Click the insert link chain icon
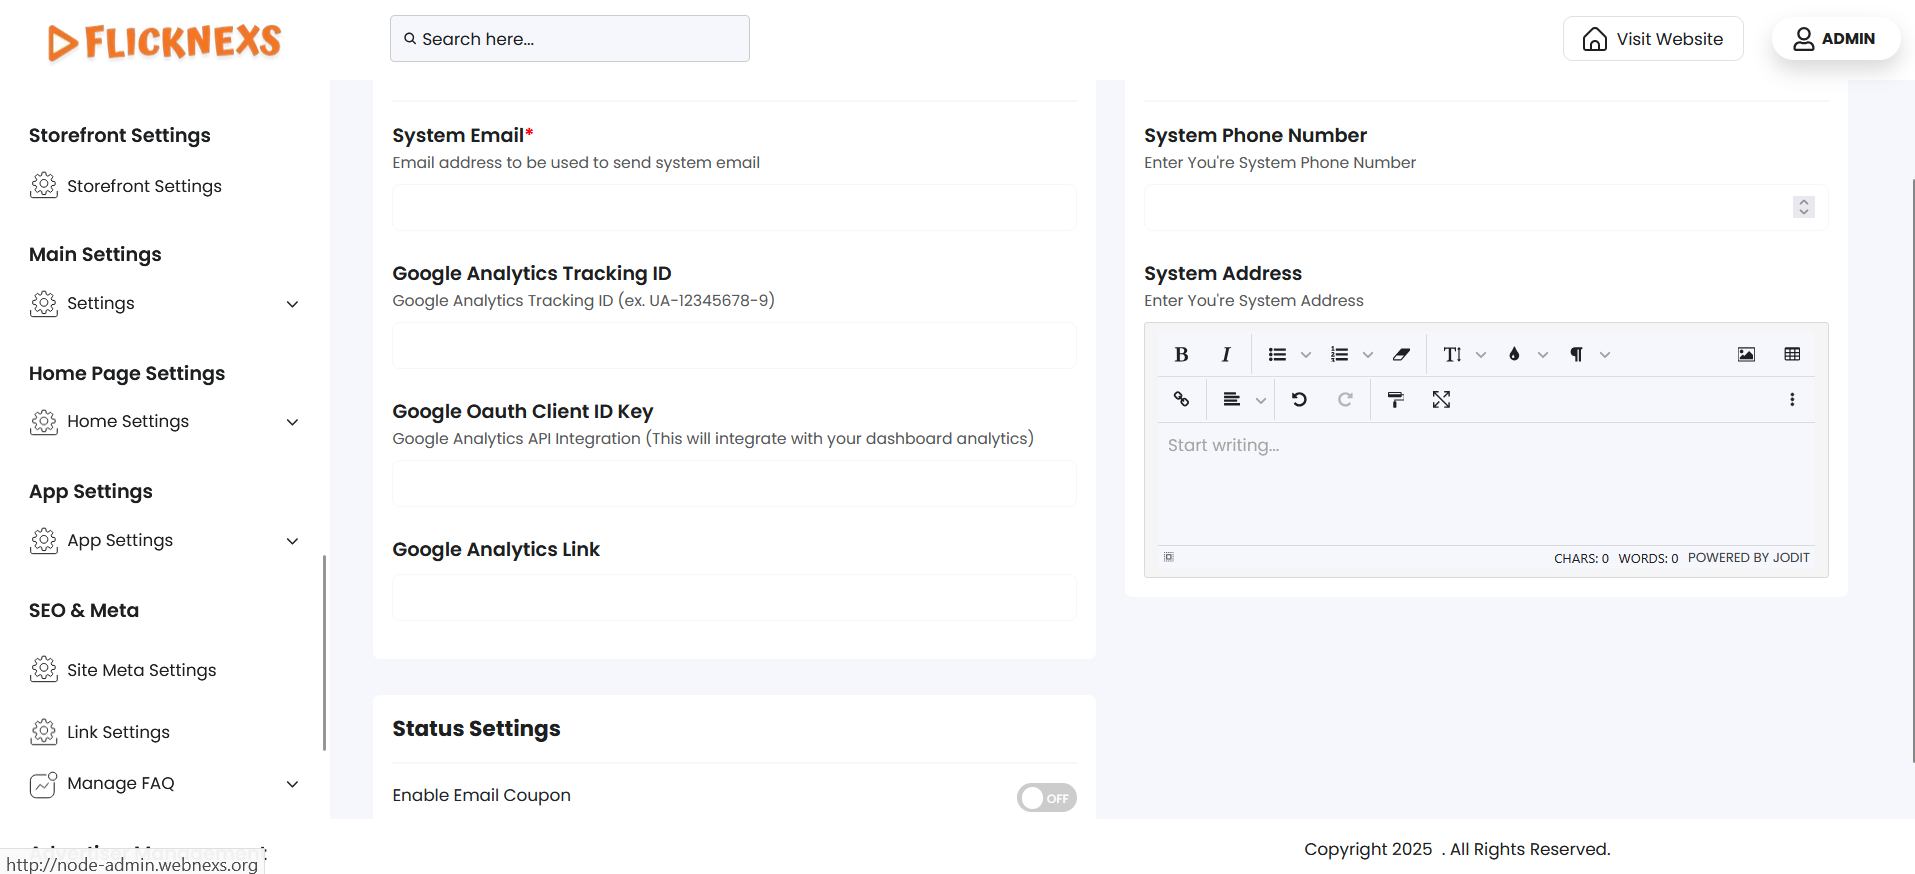Viewport: 1915px width, 874px height. tap(1181, 400)
